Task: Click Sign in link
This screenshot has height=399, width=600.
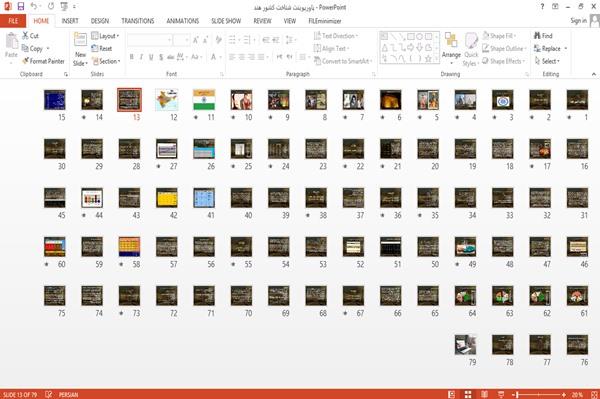Action: (578, 21)
